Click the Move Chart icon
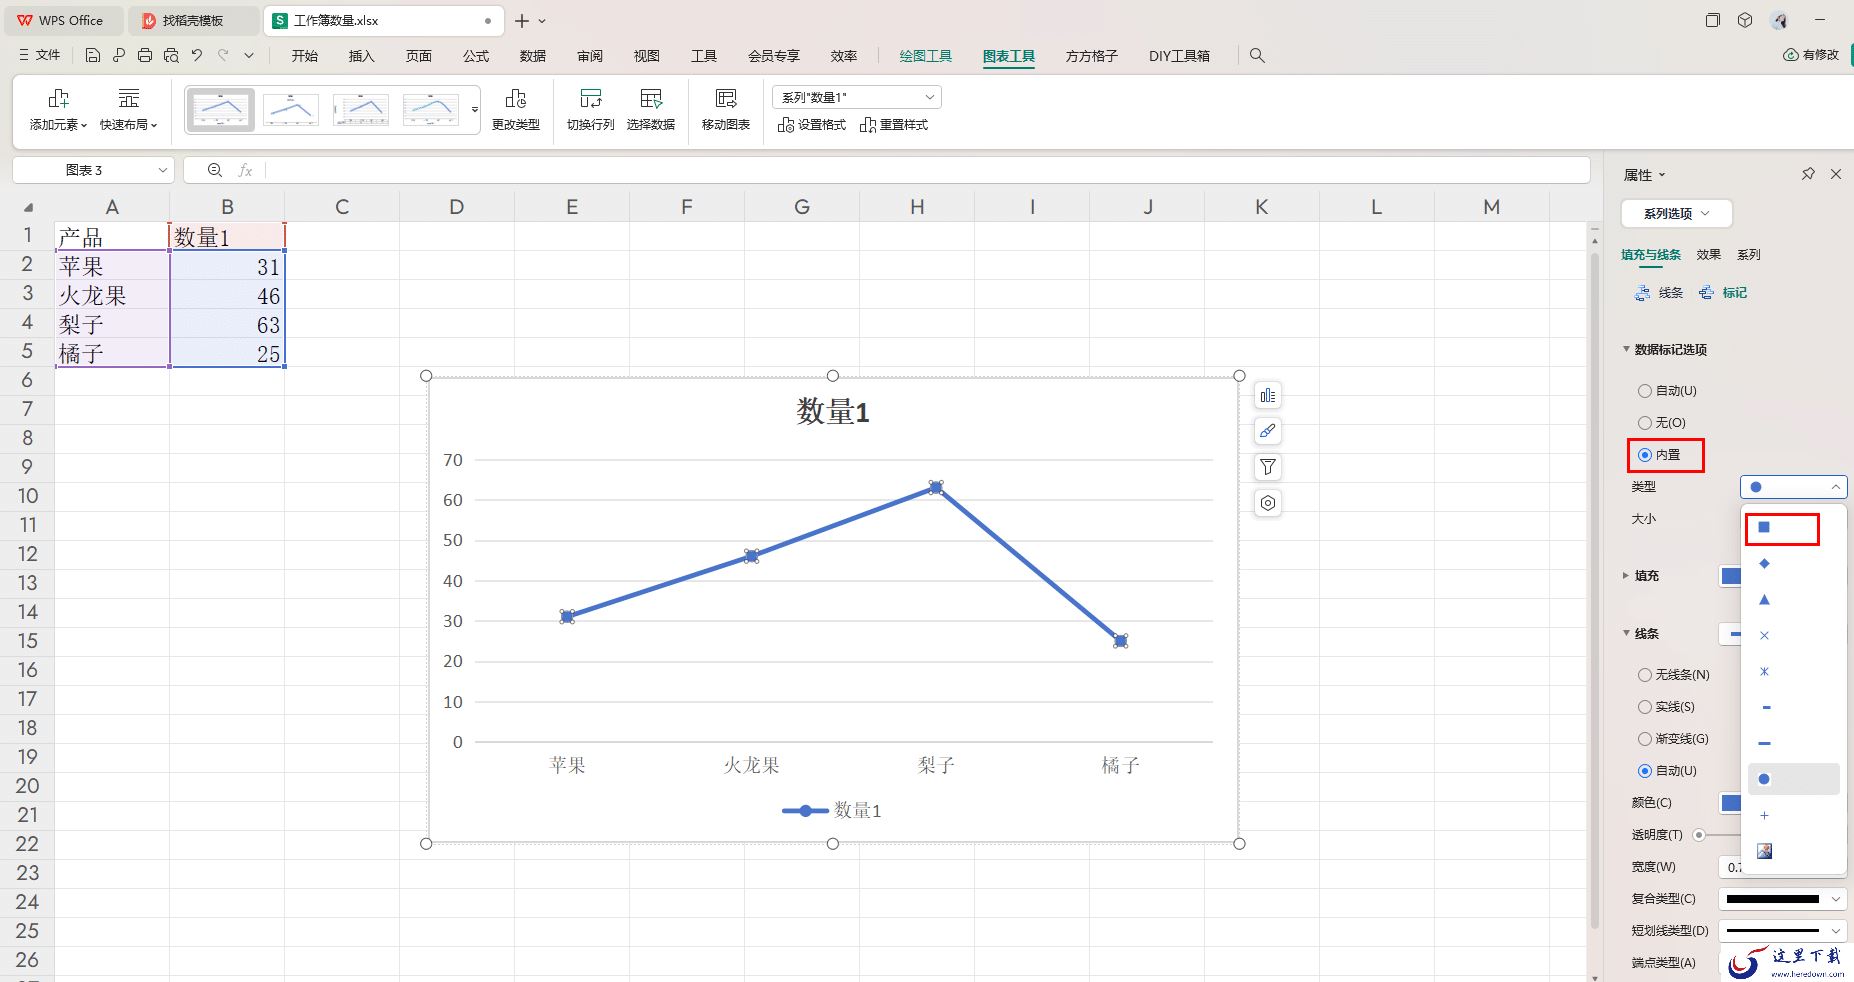Image resolution: width=1854 pixels, height=982 pixels. click(726, 98)
